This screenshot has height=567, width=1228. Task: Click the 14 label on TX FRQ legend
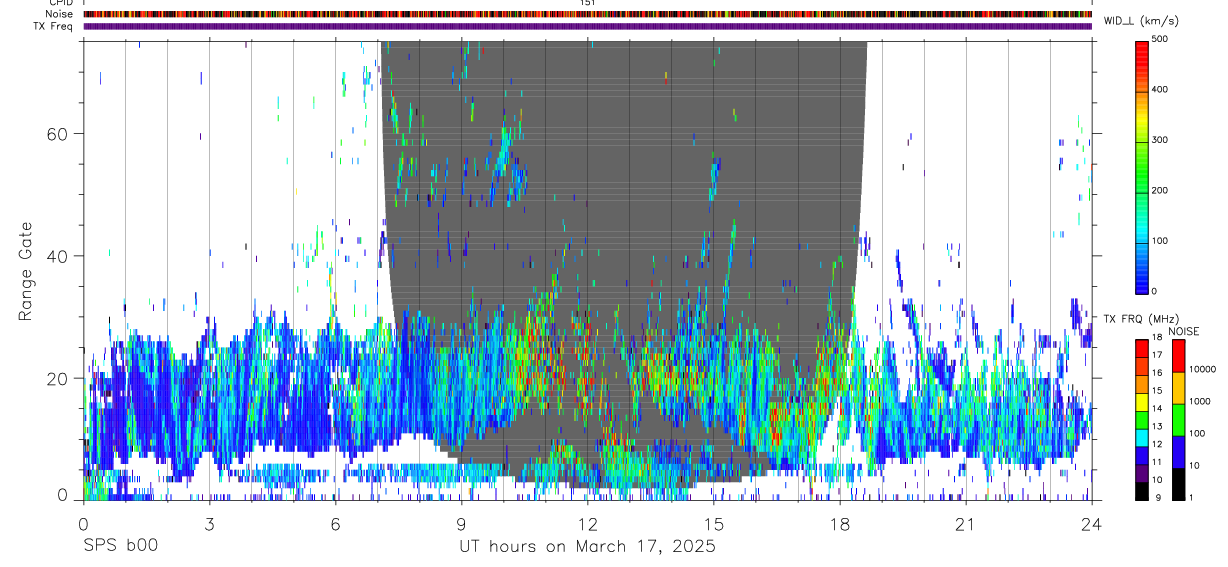1157,409
